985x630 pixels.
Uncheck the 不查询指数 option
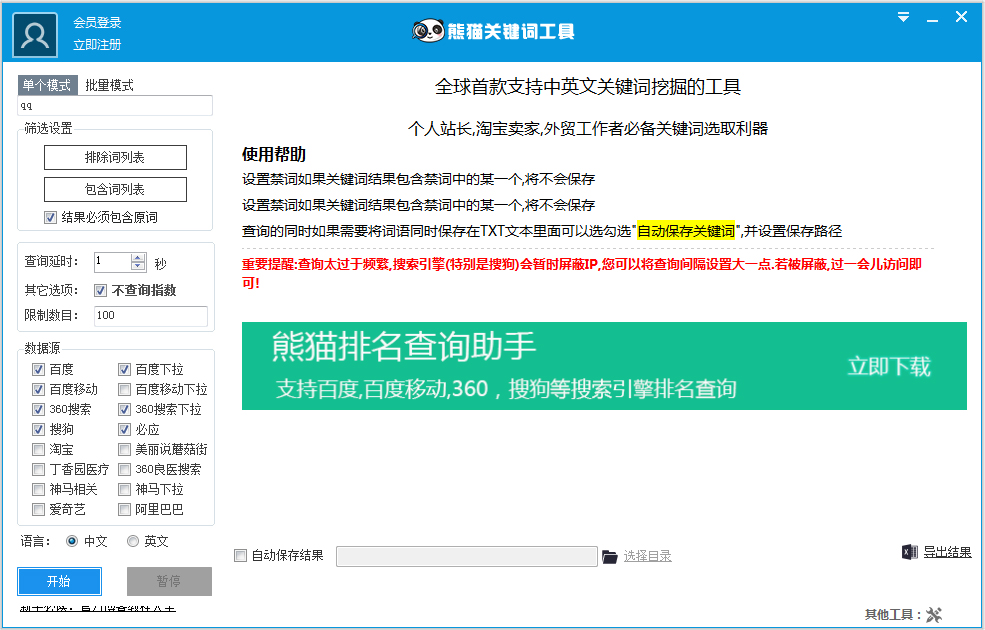coord(100,290)
